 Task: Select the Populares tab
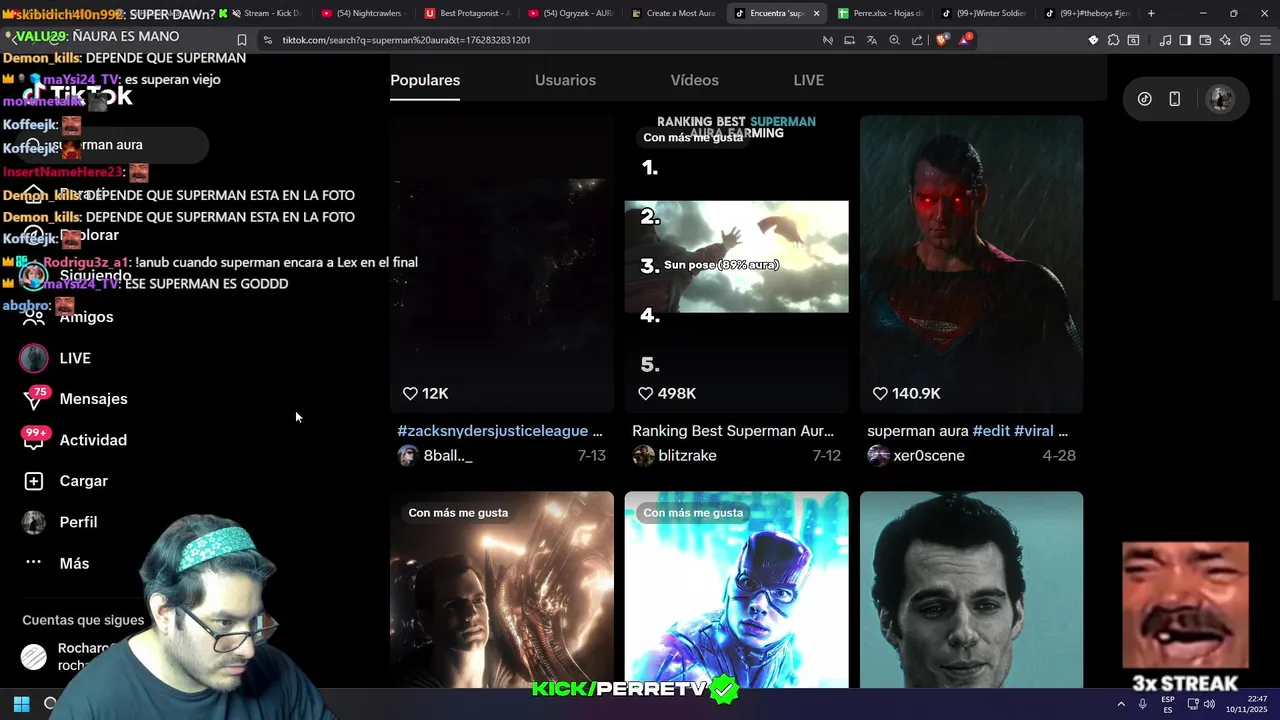(x=425, y=80)
